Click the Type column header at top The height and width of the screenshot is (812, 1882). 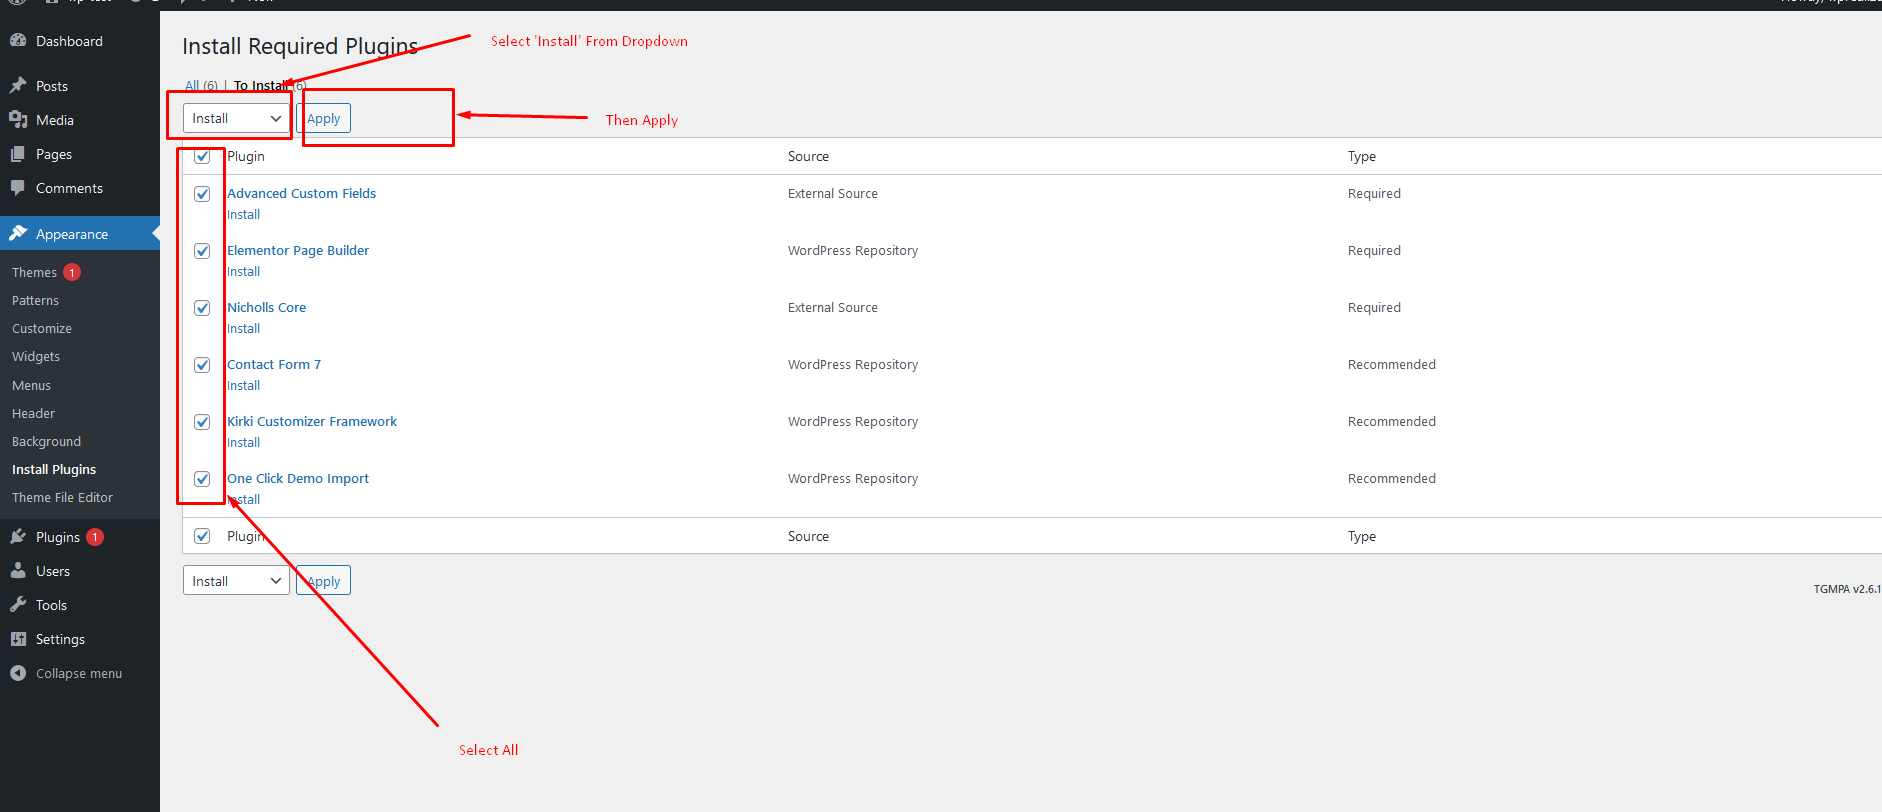(1362, 156)
